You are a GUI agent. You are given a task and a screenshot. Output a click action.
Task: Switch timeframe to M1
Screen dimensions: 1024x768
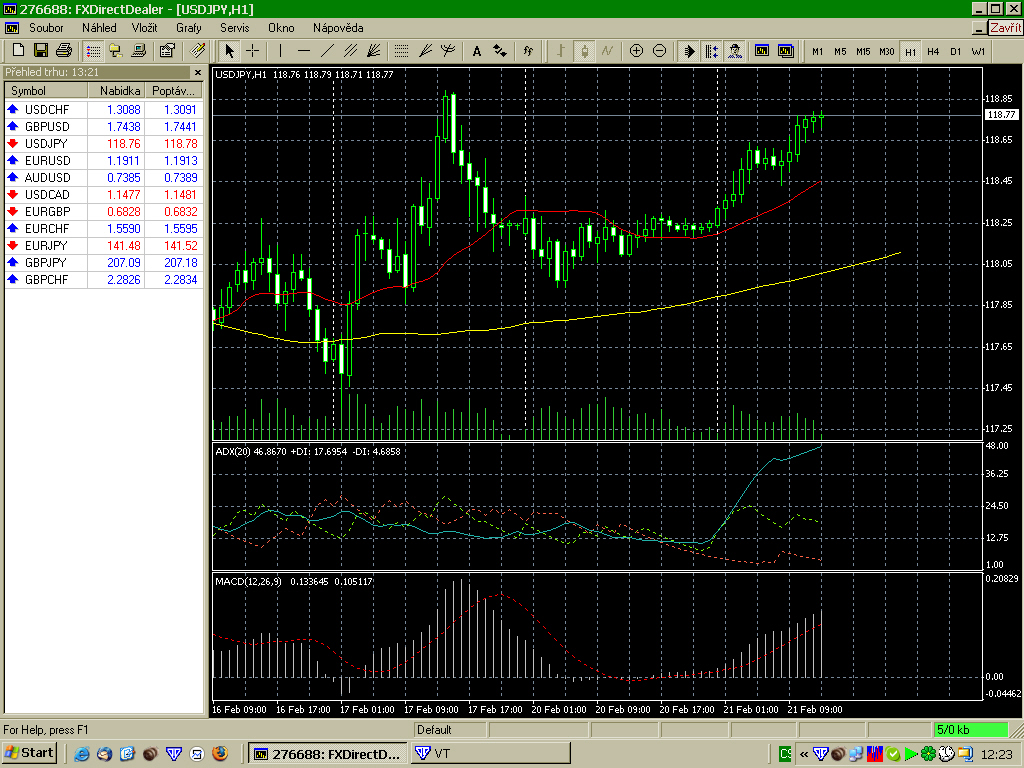click(x=818, y=51)
